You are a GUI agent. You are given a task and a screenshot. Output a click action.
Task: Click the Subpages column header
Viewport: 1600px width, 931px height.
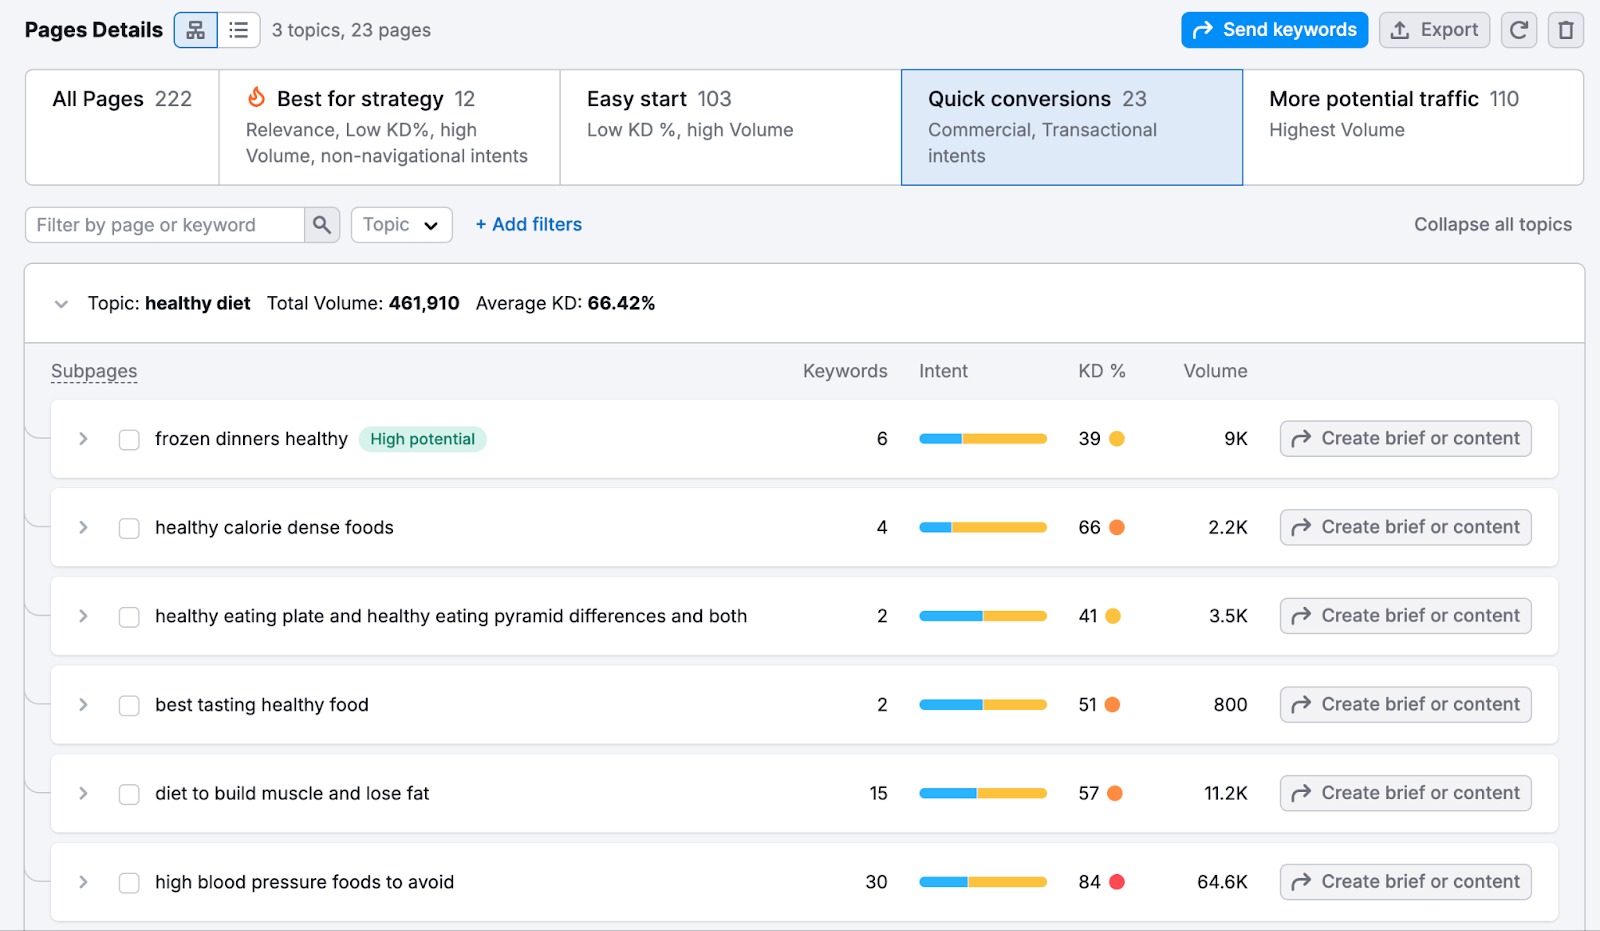click(94, 371)
